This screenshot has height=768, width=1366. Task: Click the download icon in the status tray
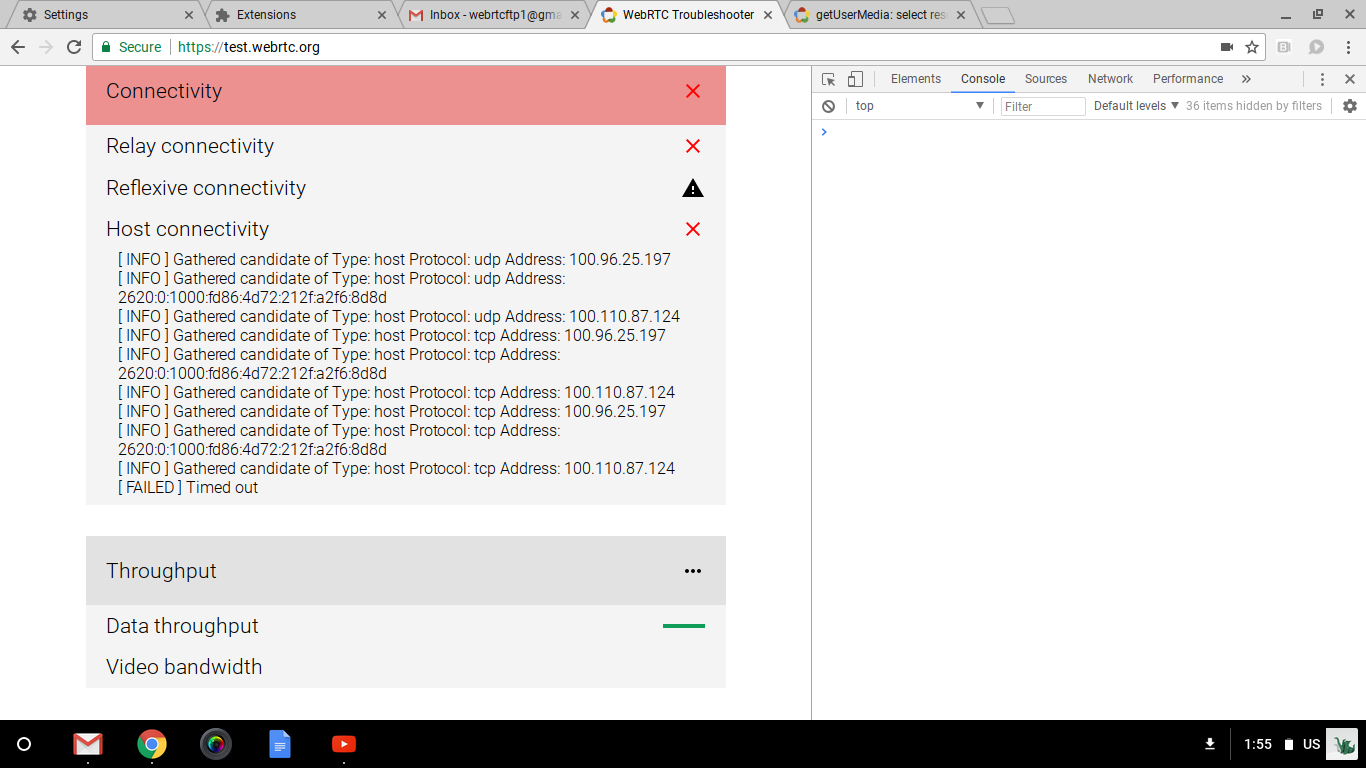tap(1210, 744)
